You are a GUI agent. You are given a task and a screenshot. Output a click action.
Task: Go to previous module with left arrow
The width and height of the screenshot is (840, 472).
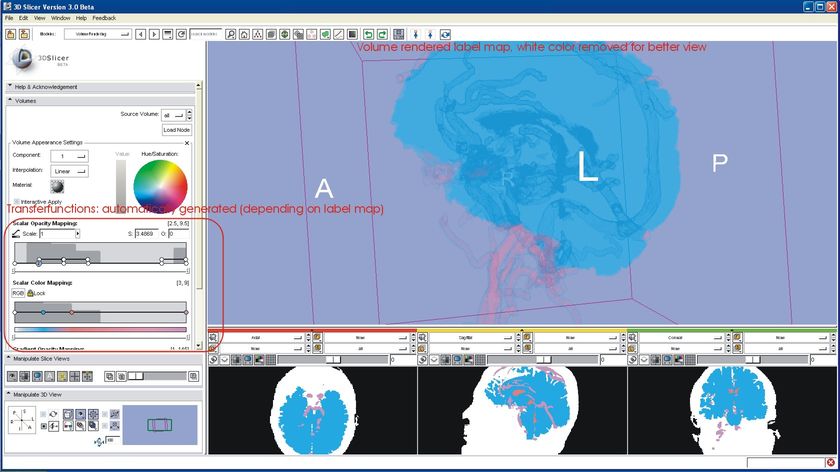[x=141, y=34]
